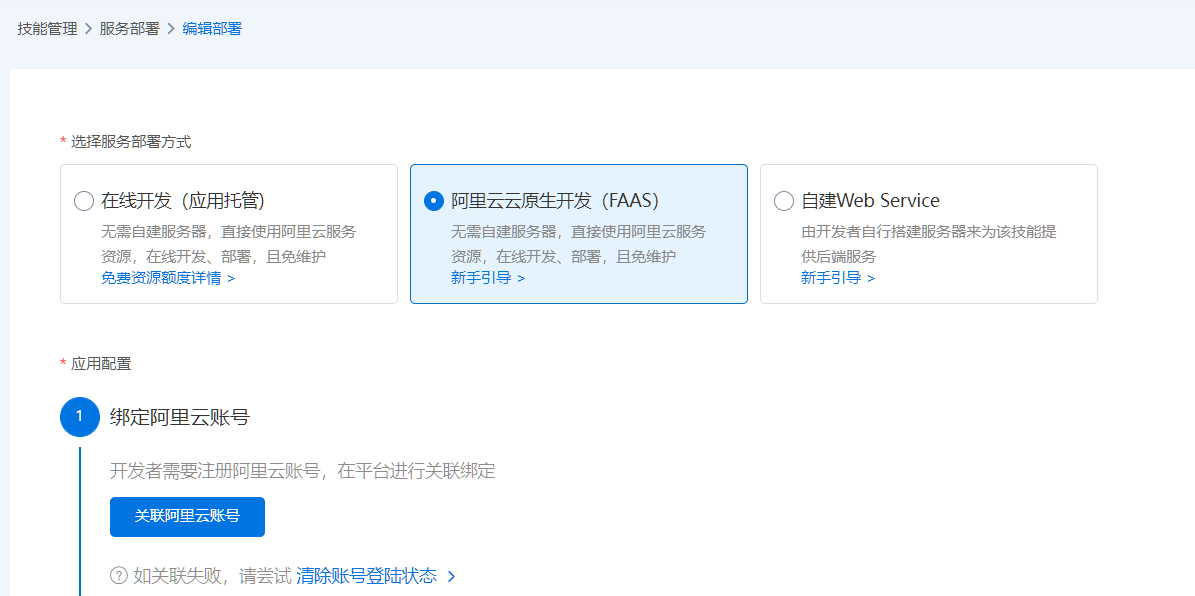Open 新手引导 link in FAAS card
1195x596 pixels.
(x=488, y=278)
